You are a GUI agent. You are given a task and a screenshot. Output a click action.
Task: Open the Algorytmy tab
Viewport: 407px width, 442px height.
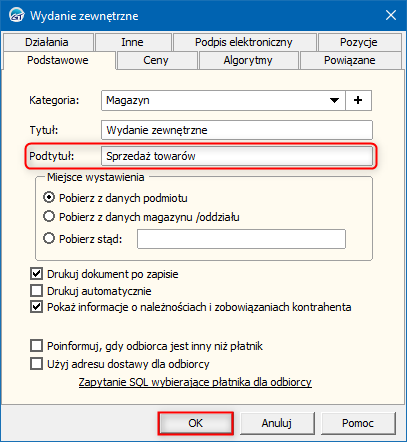coord(248,60)
